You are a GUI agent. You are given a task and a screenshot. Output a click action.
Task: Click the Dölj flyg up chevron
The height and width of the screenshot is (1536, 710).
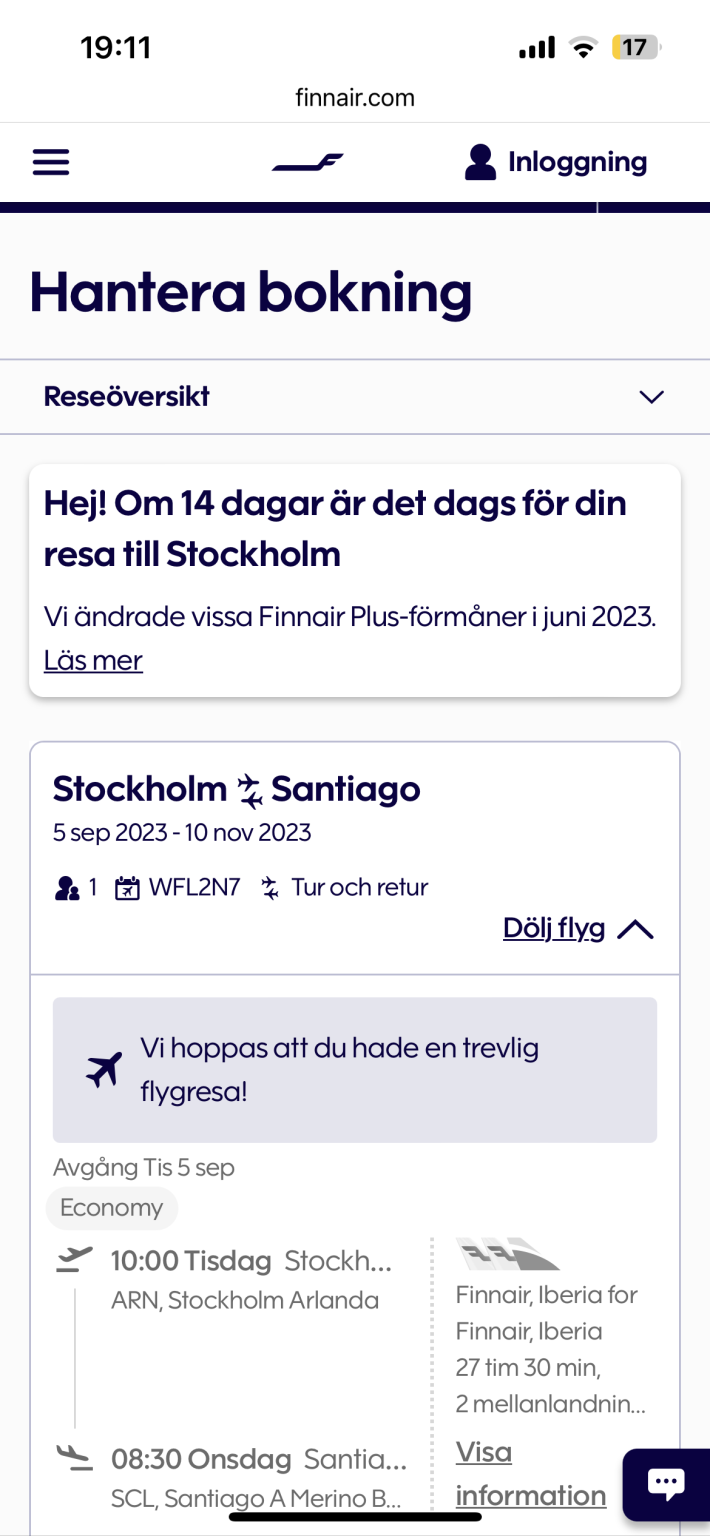[635, 930]
